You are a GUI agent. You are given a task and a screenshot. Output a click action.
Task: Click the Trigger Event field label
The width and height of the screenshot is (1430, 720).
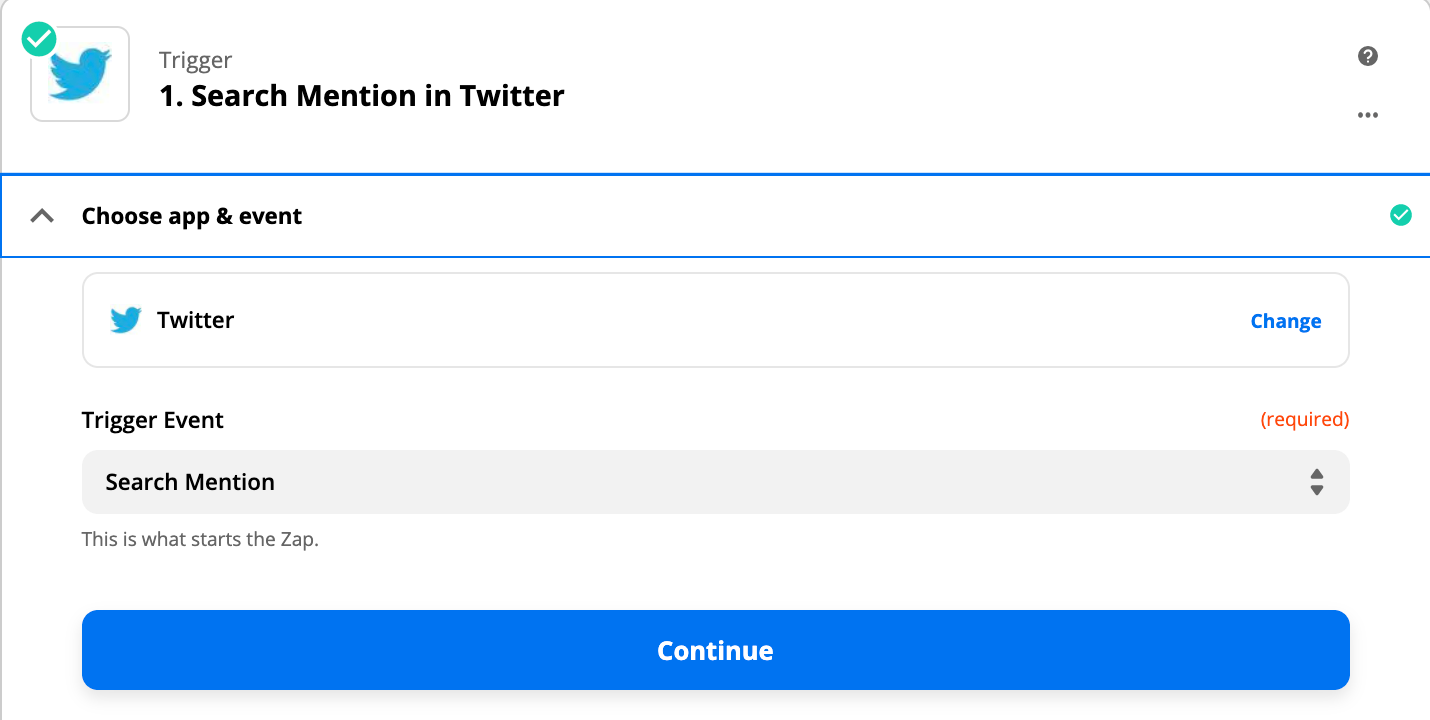pos(153,420)
